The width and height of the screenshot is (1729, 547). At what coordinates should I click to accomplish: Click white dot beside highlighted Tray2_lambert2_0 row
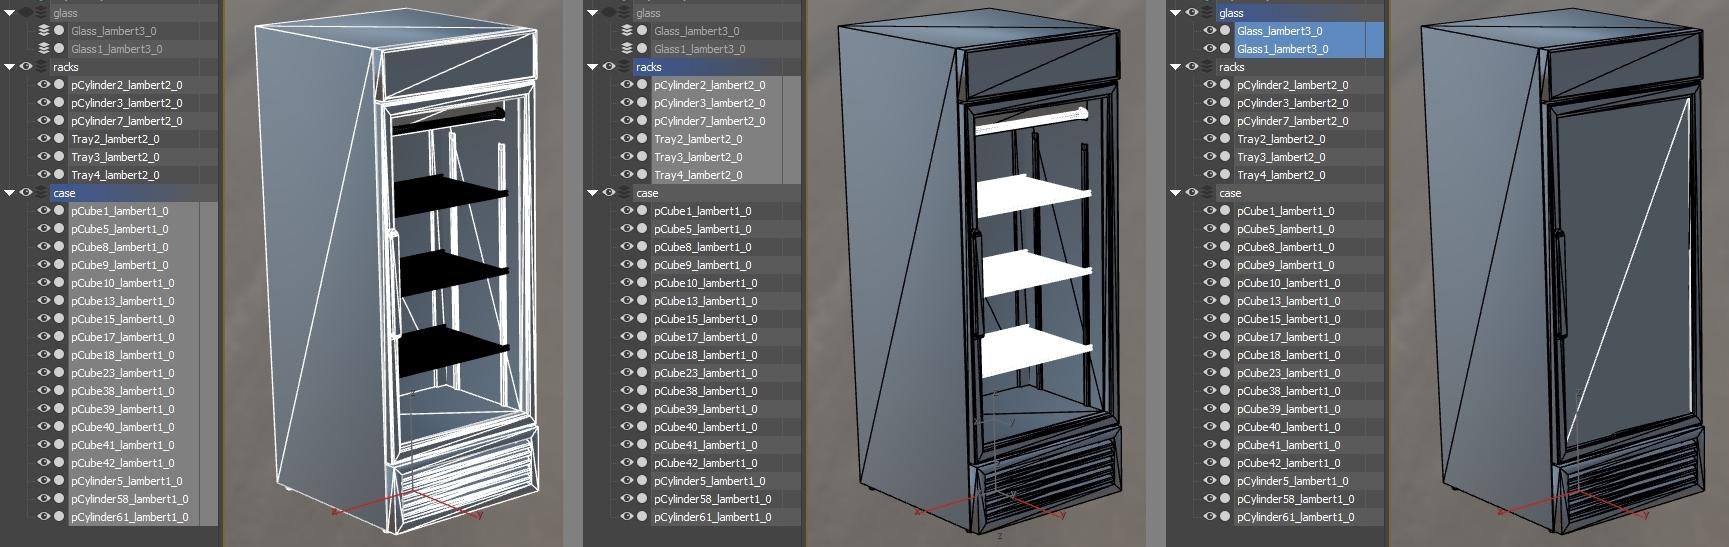(642, 139)
